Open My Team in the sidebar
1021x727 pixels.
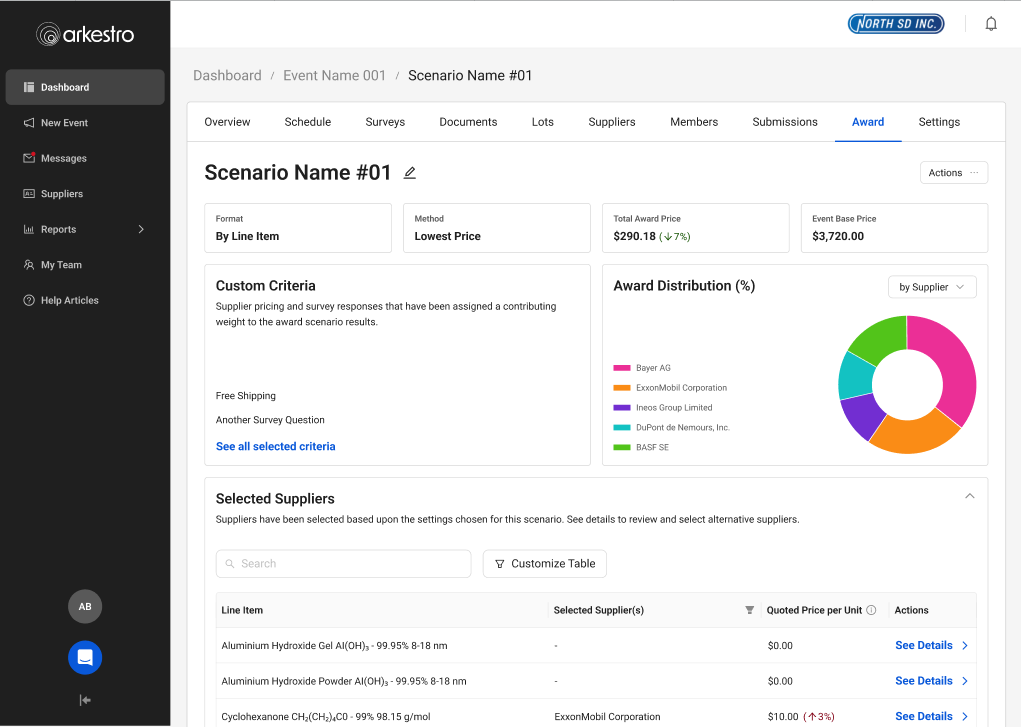click(61, 264)
